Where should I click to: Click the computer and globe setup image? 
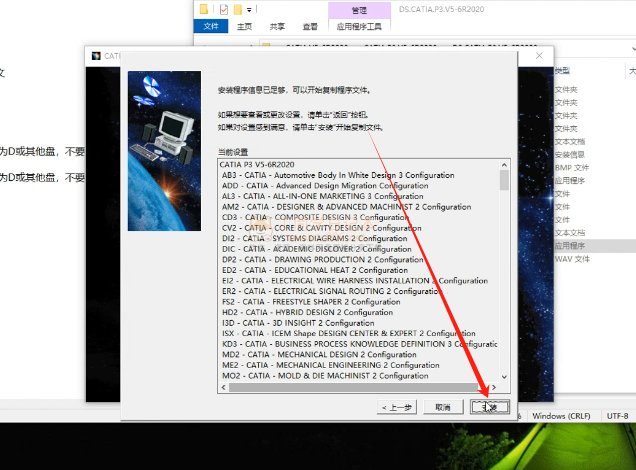tap(164, 151)
